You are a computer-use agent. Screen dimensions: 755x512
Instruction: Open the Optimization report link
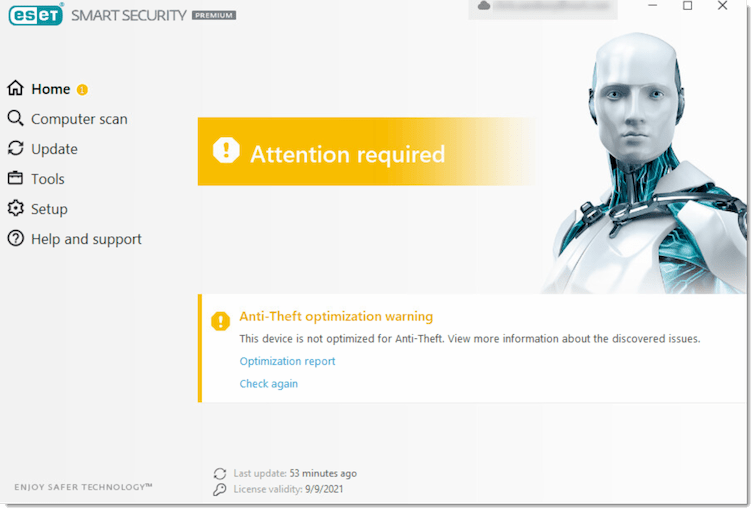click(x=287, y=361)
